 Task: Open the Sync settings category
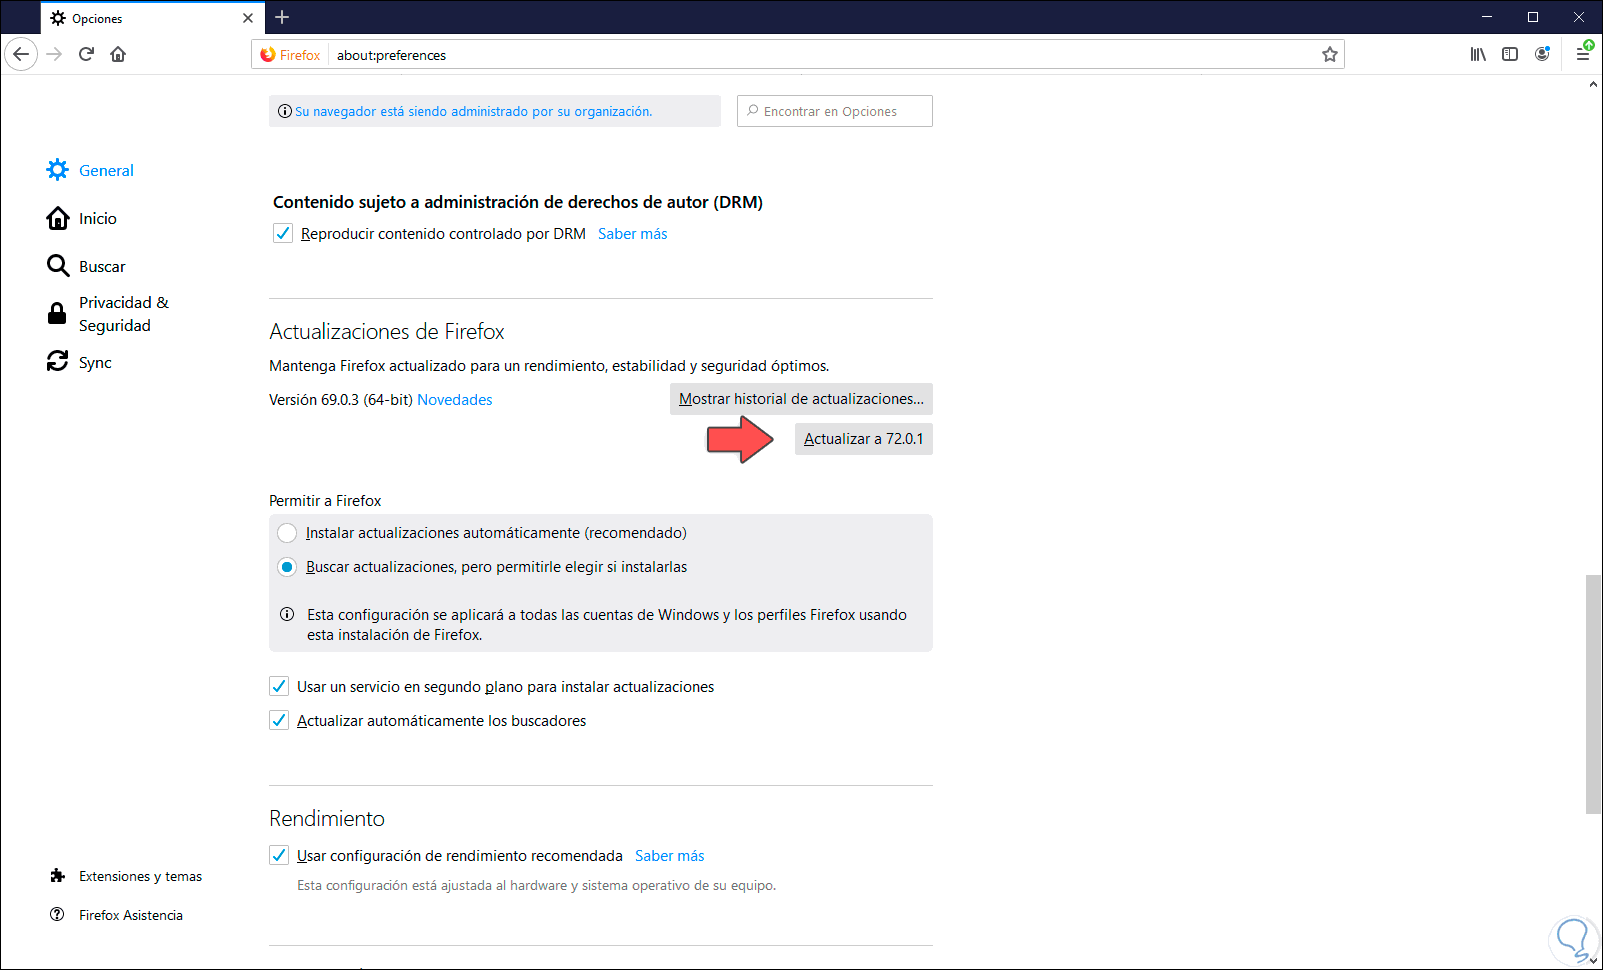79,362
